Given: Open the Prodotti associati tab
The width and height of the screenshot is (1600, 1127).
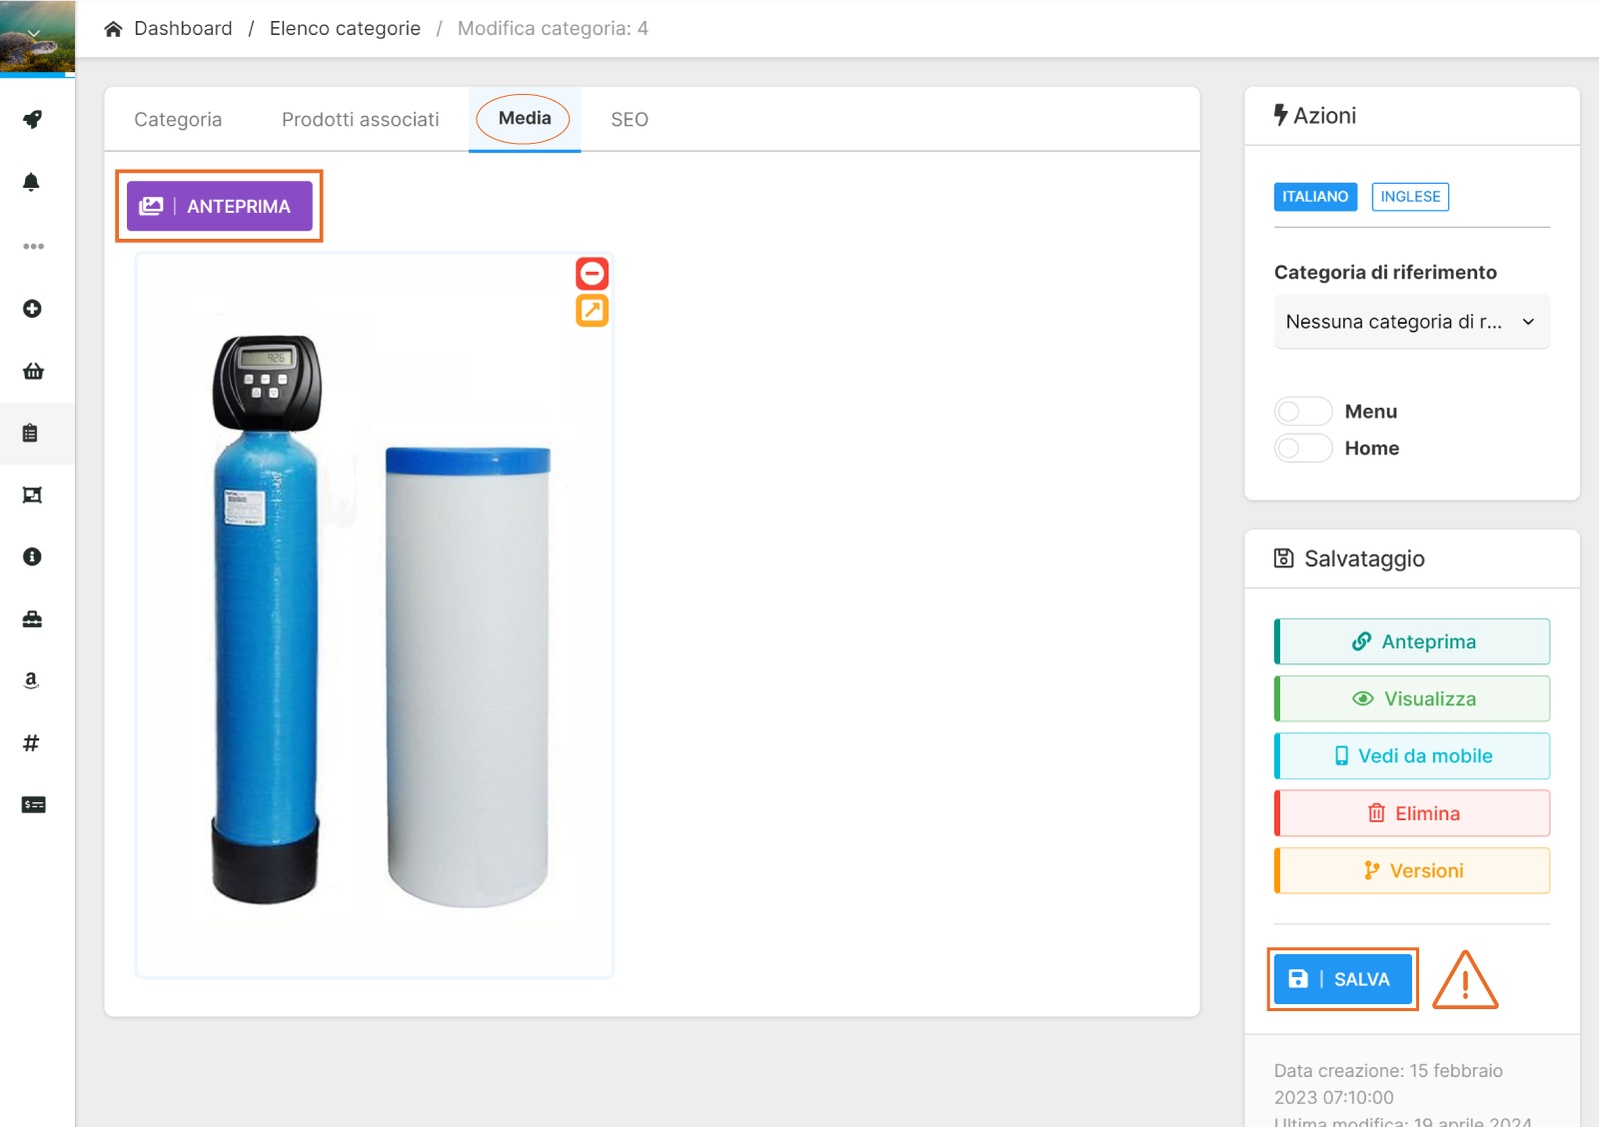Looking at the screenshot, I should 360,120.
